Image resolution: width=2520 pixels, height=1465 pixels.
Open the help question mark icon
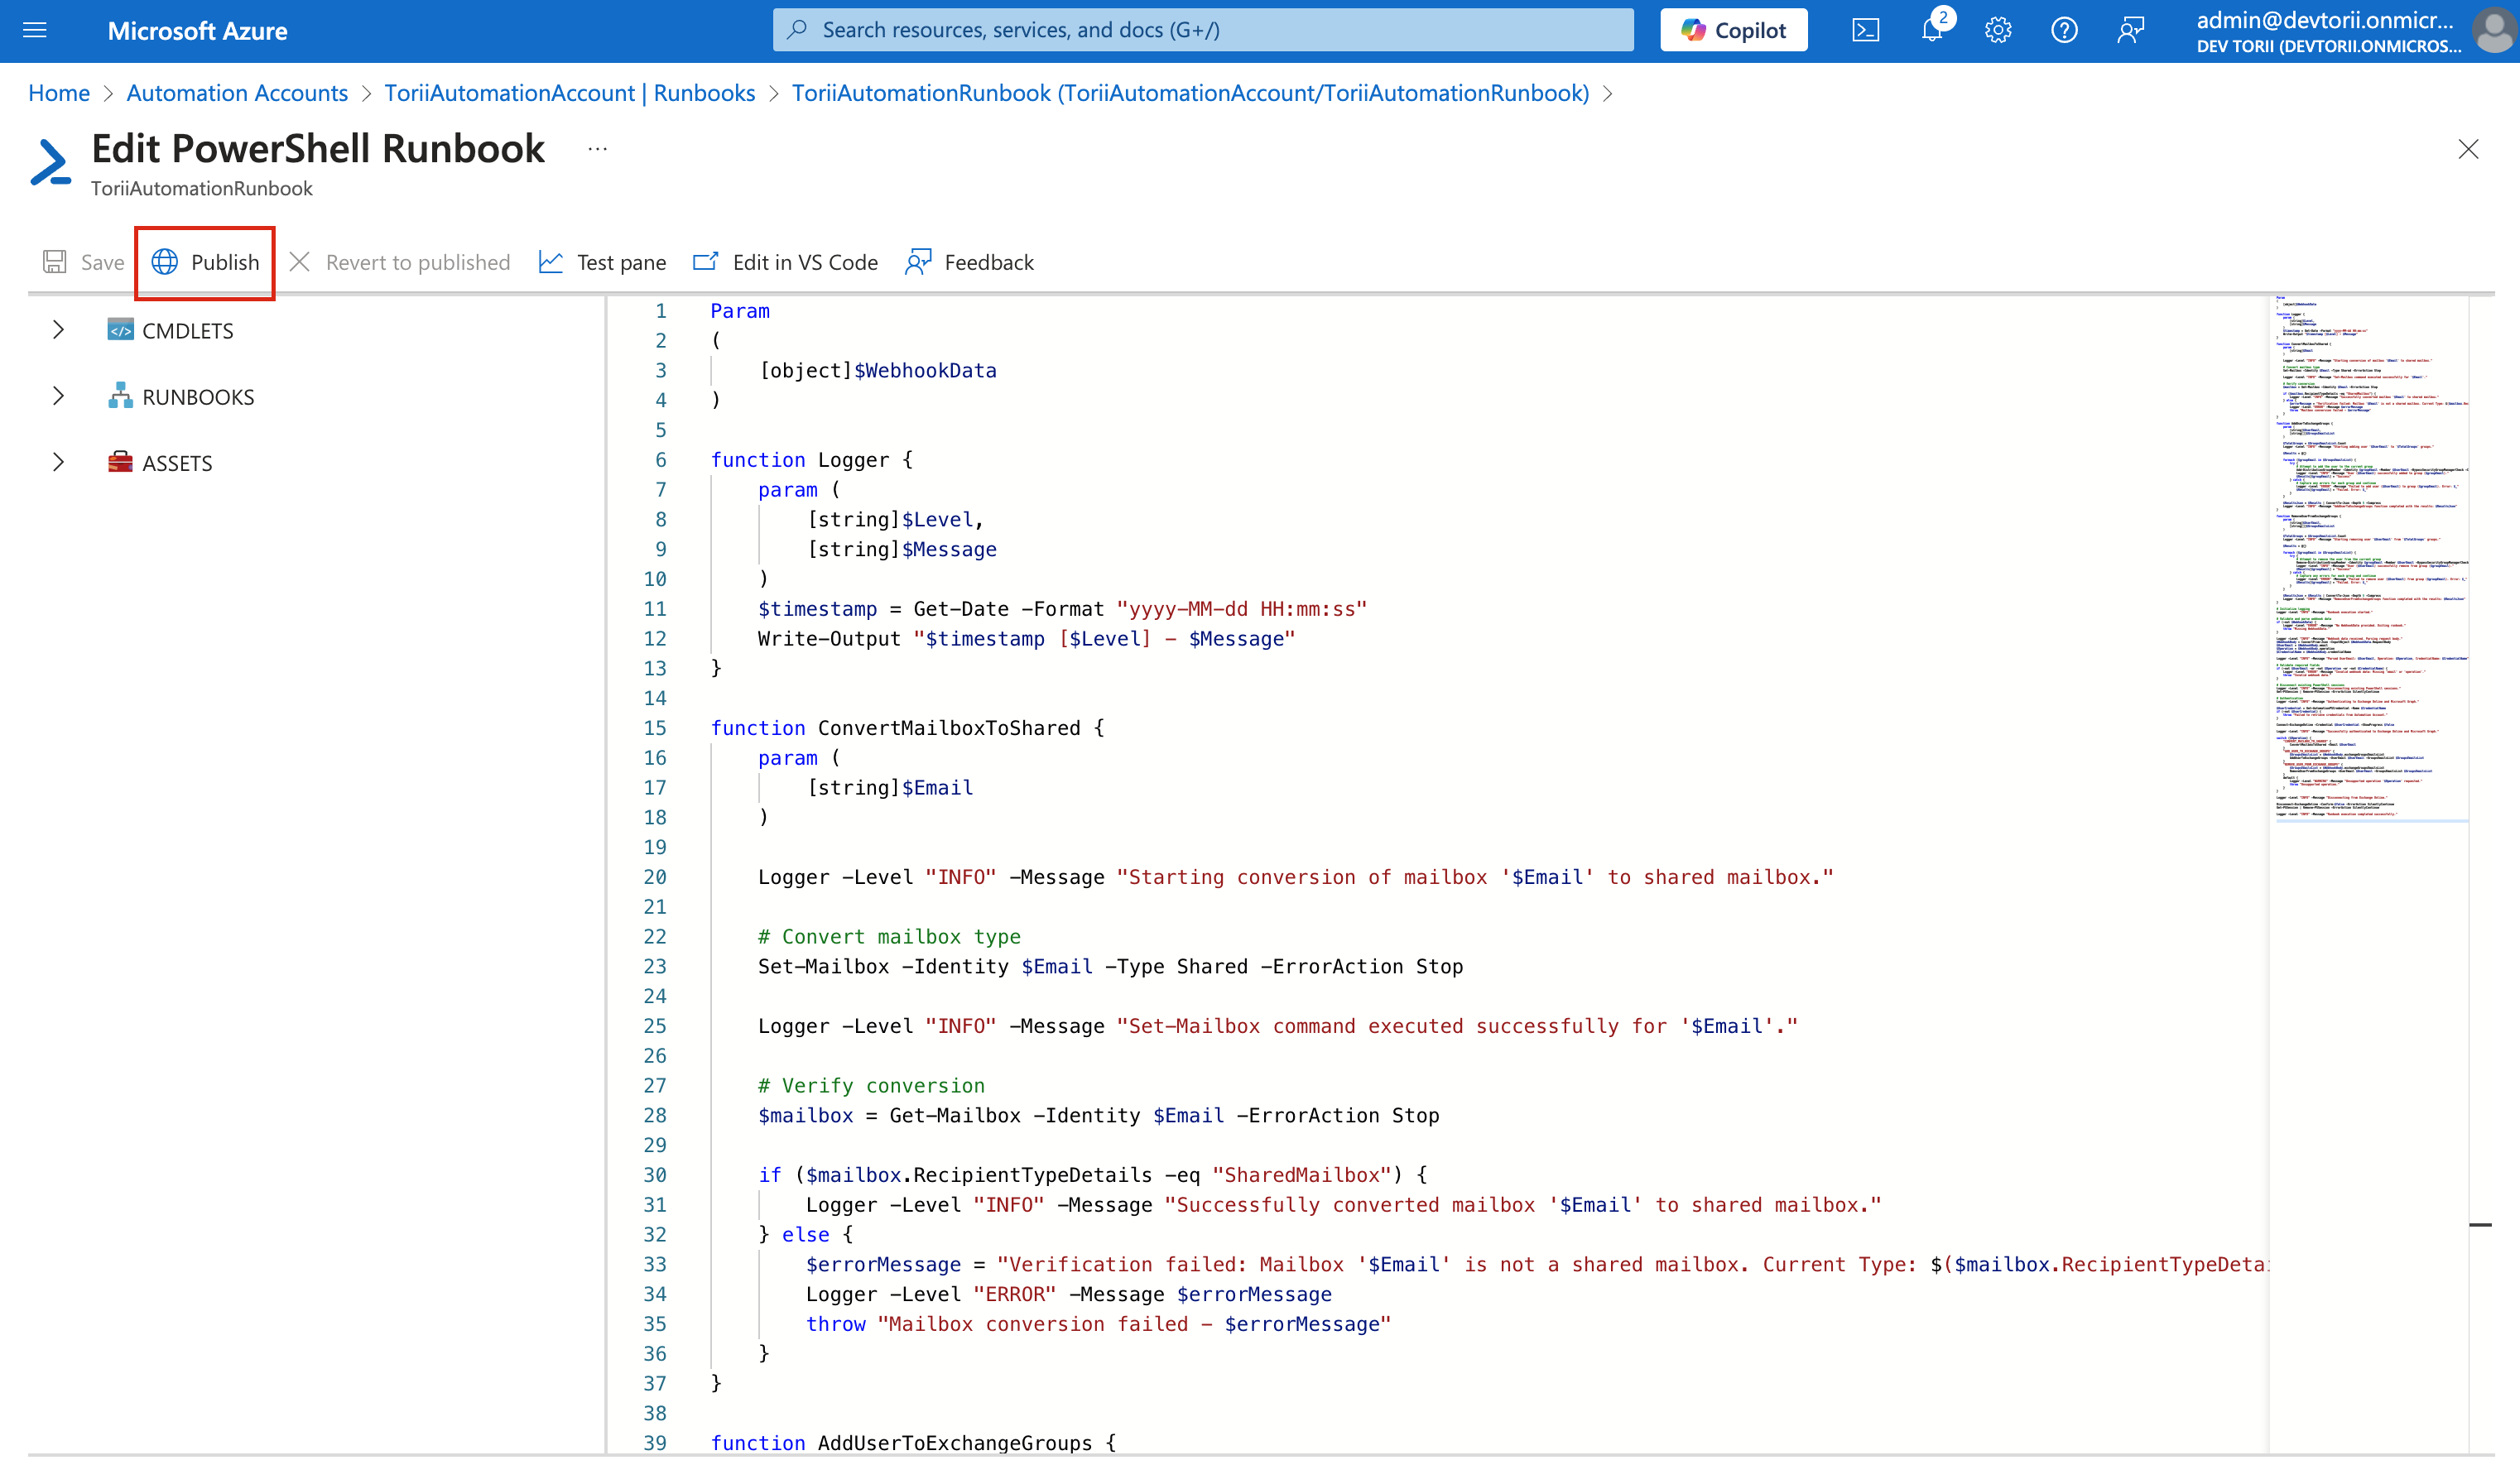[2064, 30]
